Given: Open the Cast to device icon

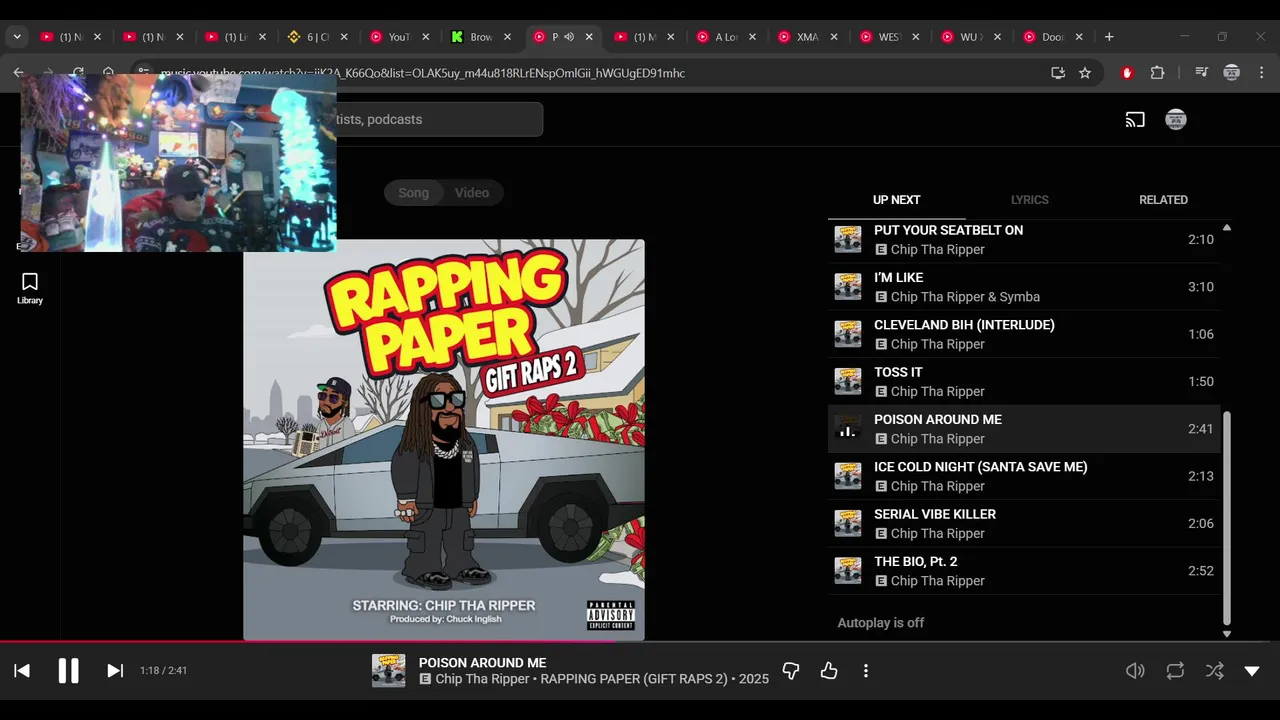Looking at the screenshot, I should (1135, 120).
